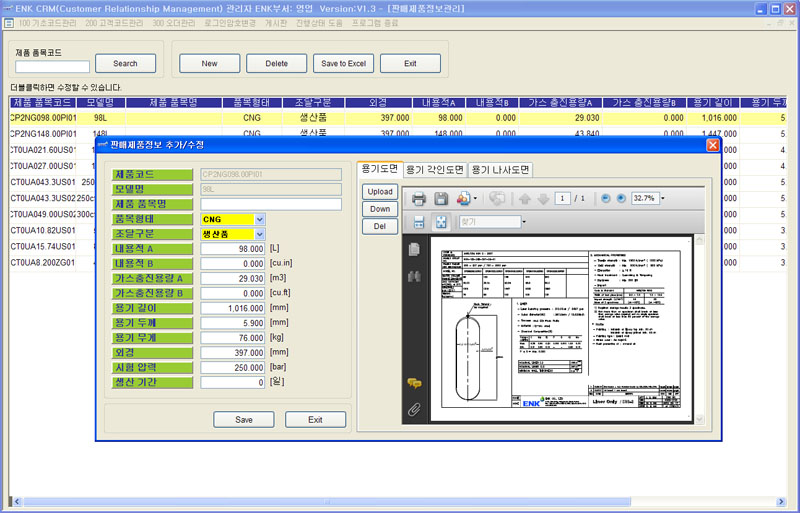Click the Save to Excel button
This screenshot has height=513, width=800.
pyautogui.click(x=343, y=64)
